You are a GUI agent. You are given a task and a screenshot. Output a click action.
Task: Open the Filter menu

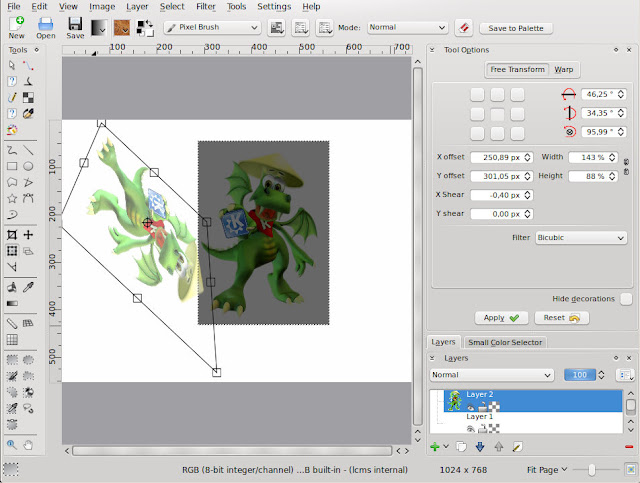pyautogui.click(x=206, y=7)
